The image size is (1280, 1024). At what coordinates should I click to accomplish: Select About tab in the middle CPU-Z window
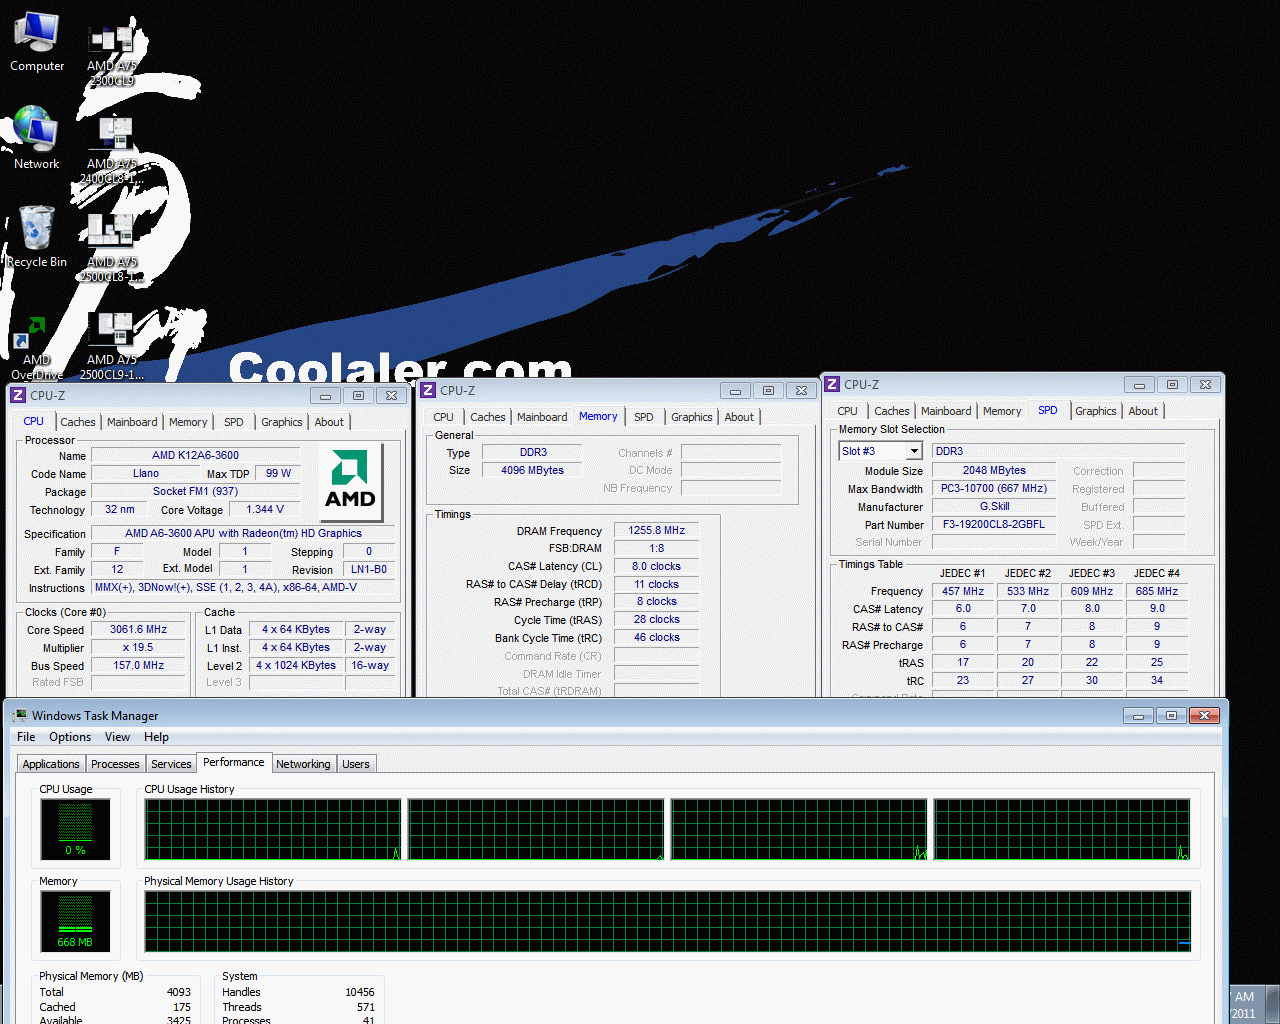[739, 417]
